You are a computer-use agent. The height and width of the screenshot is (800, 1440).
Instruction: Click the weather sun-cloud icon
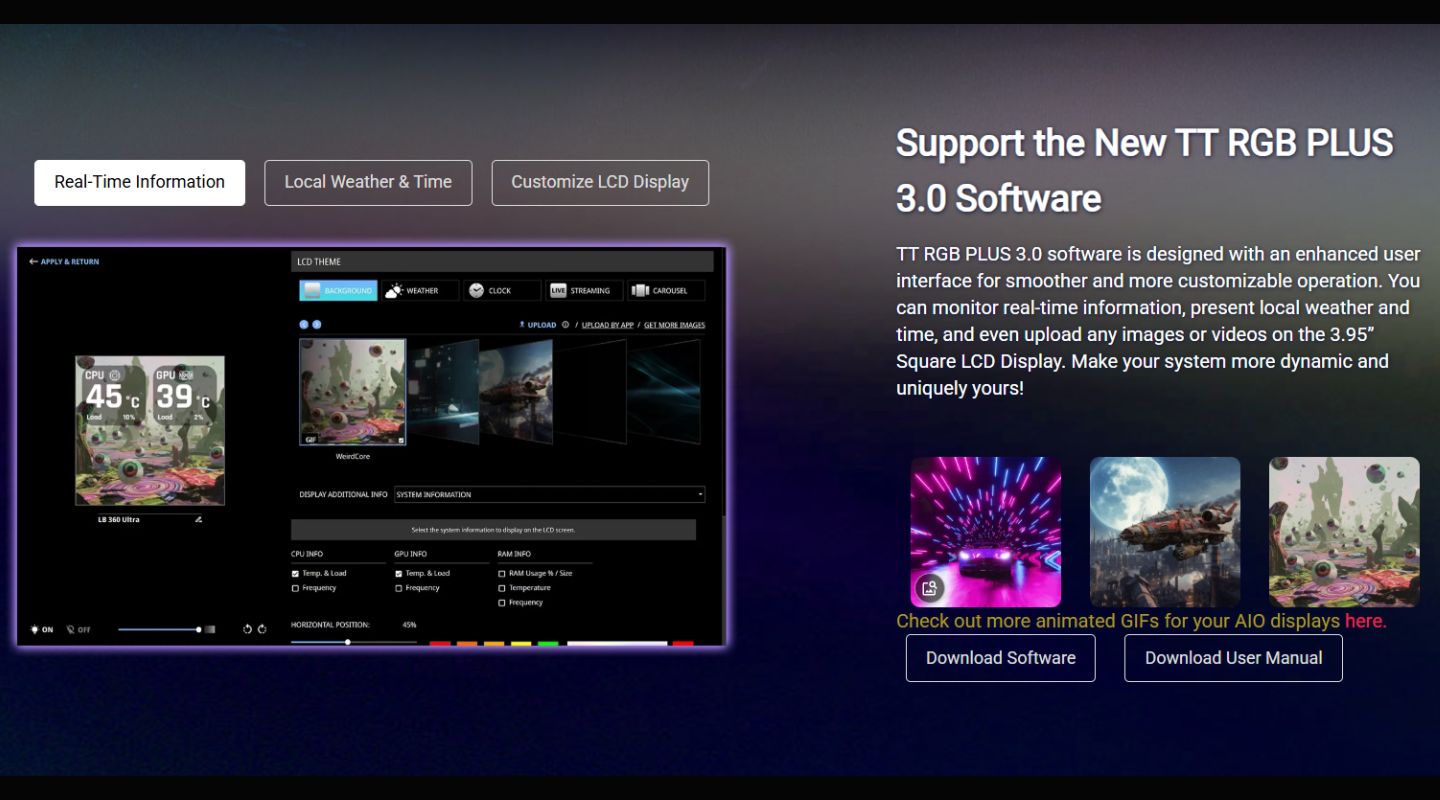click(394, 291)
